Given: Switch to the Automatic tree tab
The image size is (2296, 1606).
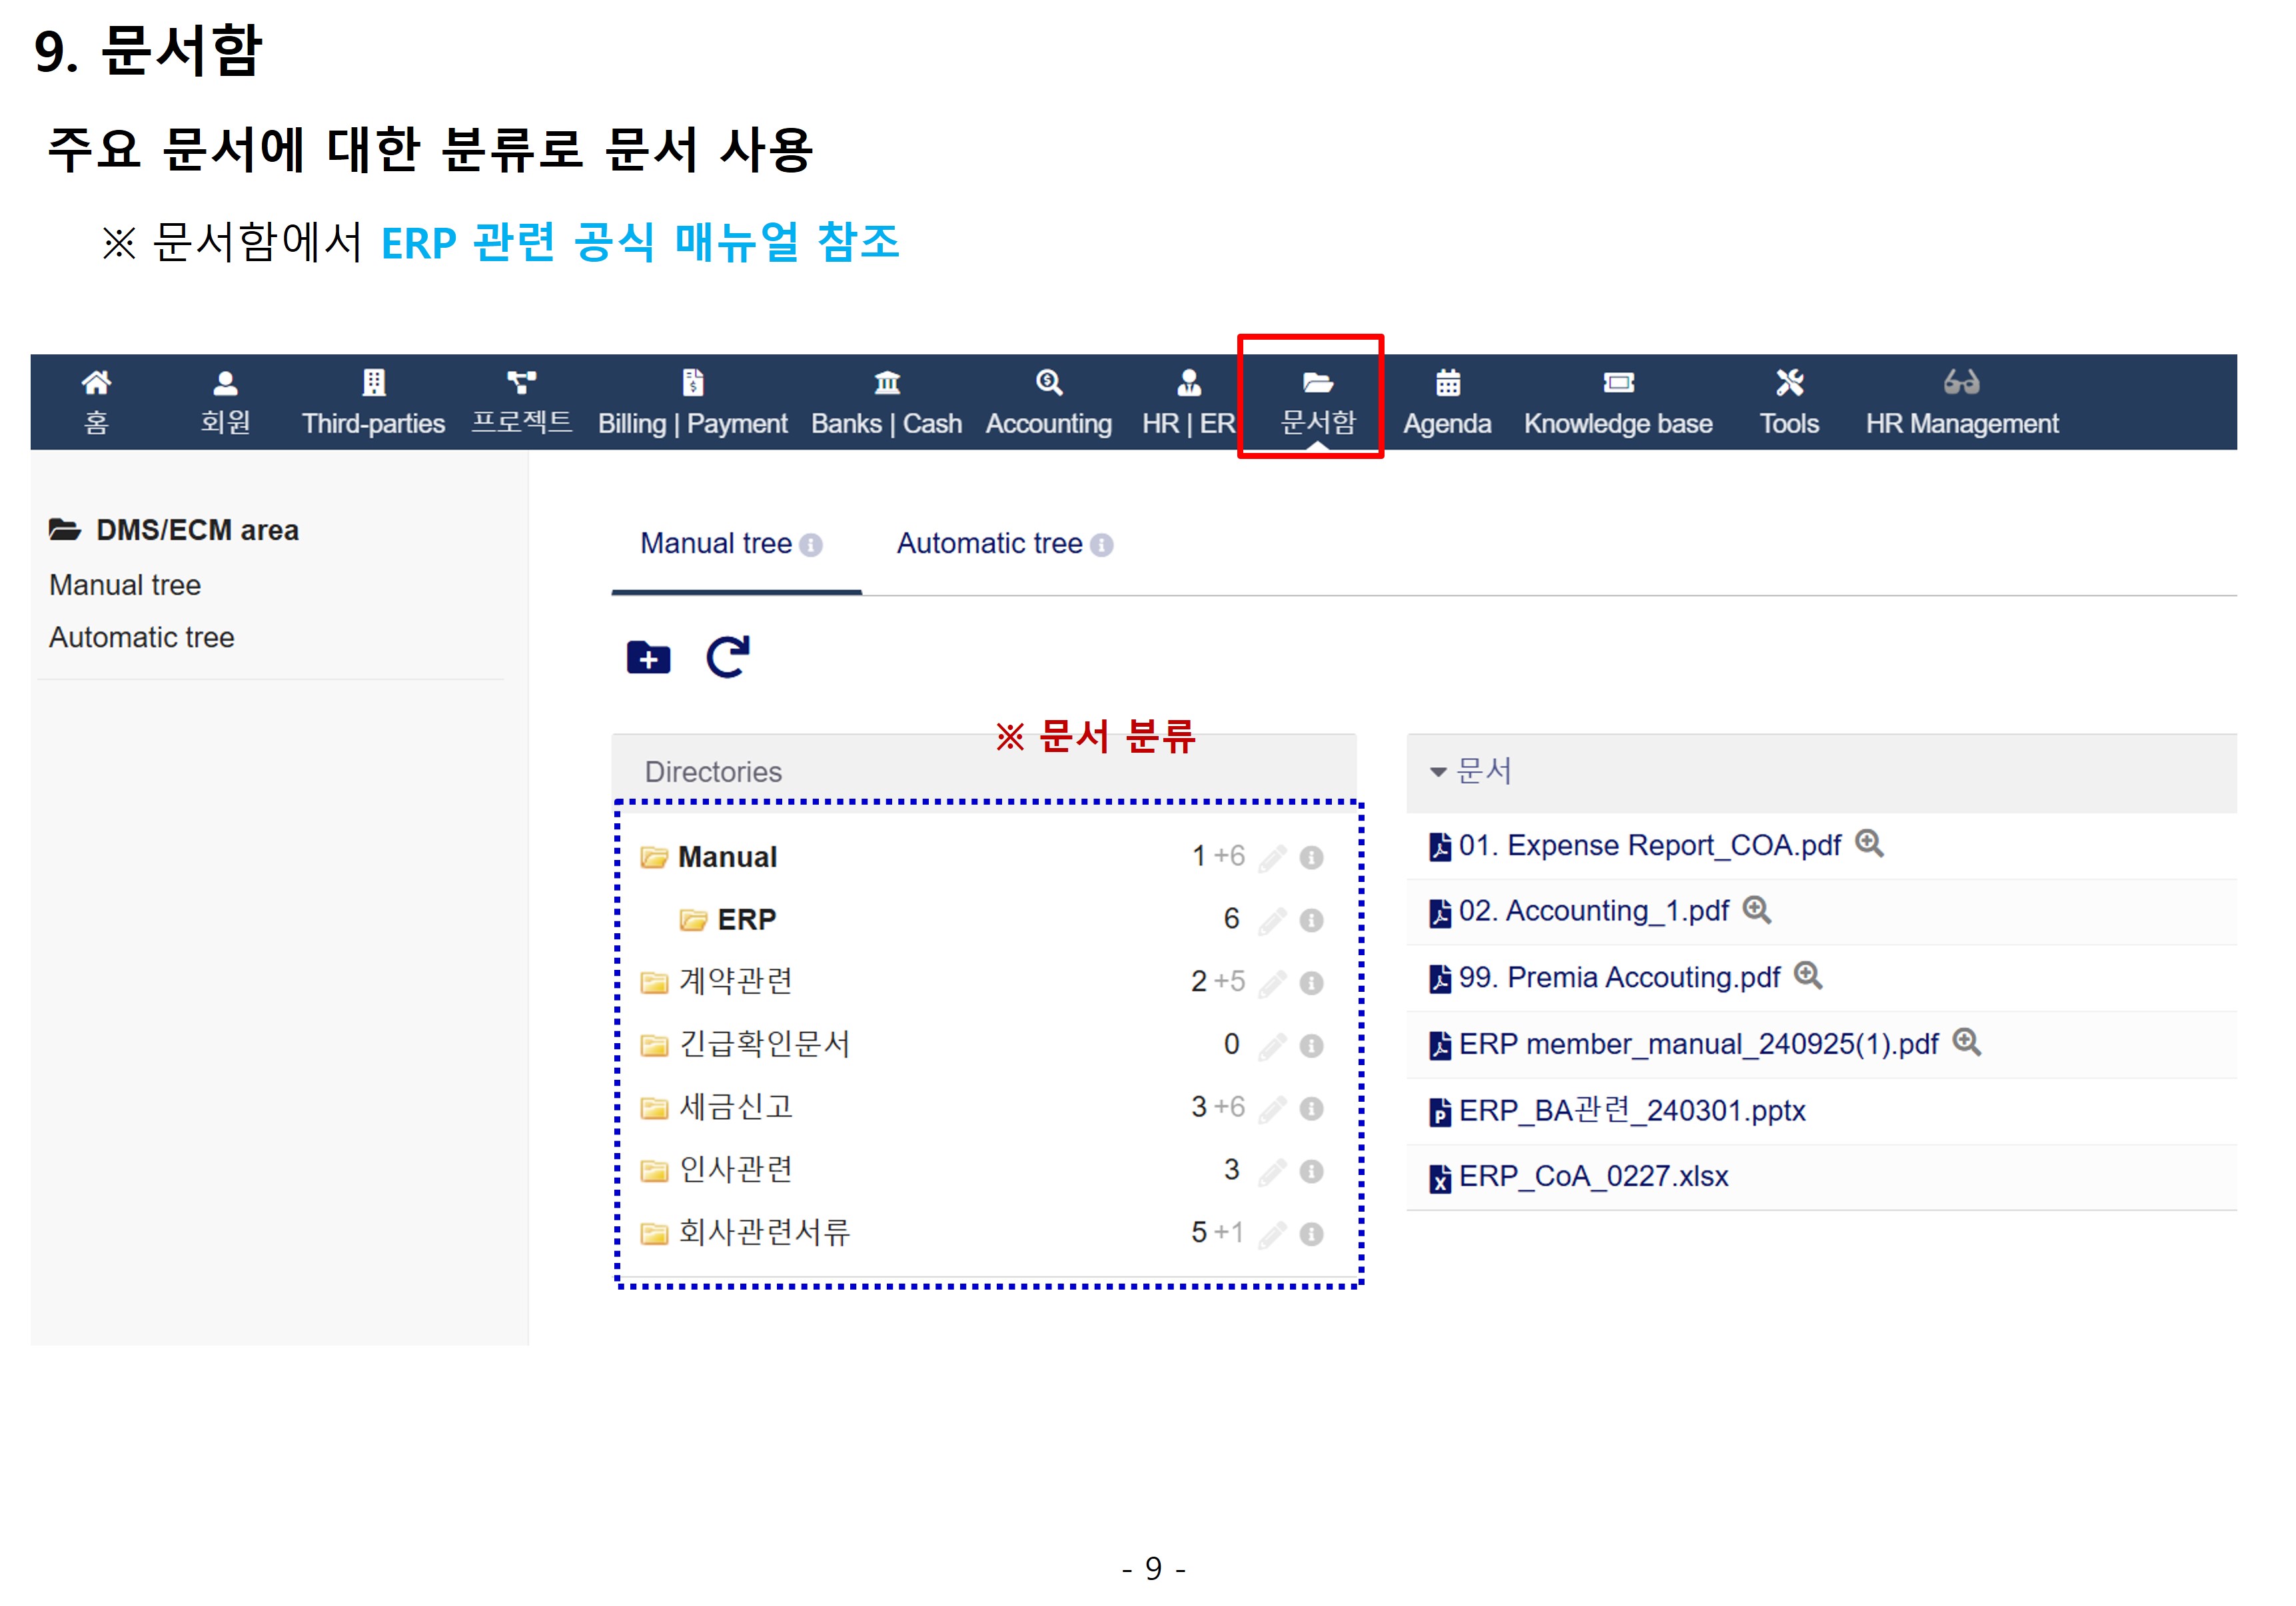Looking at the screenshot, I should tap(989, 543).
